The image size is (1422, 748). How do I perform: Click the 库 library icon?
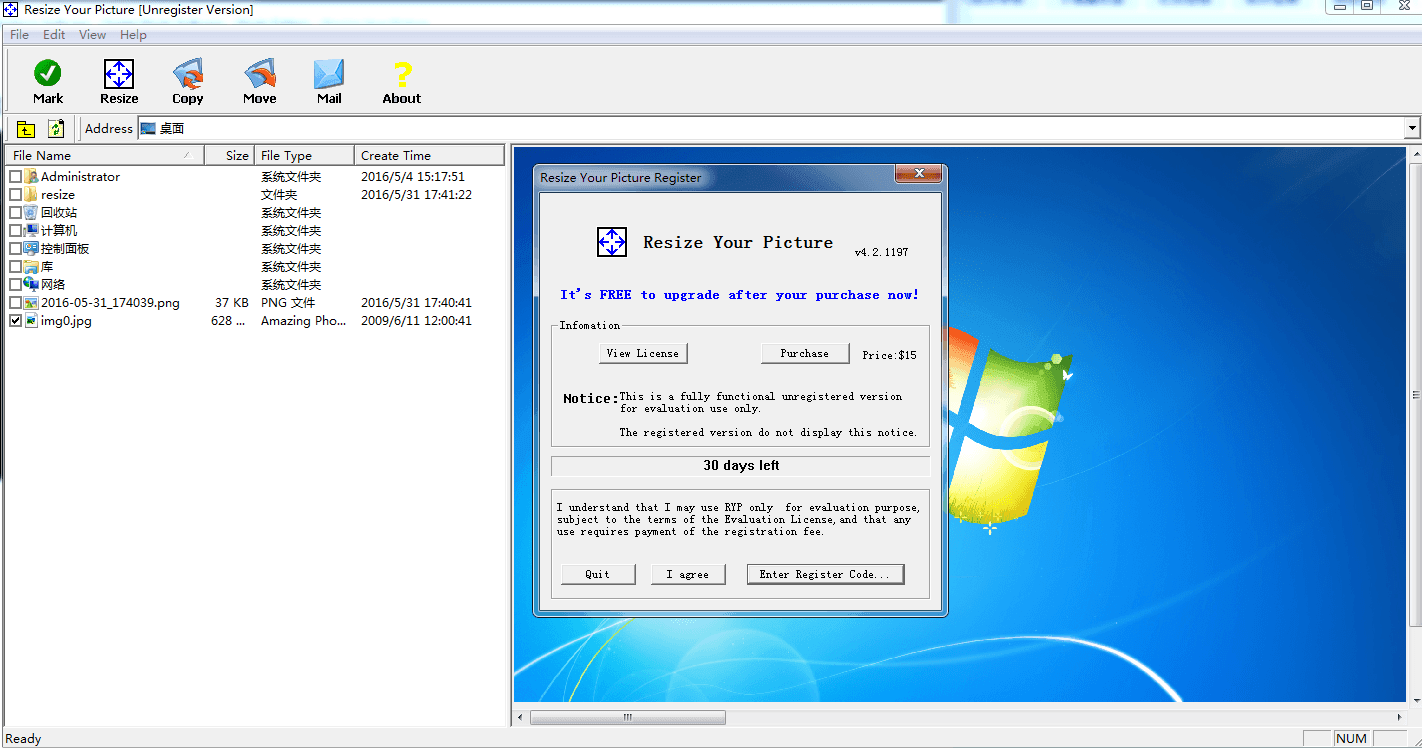tap(31, 267)
